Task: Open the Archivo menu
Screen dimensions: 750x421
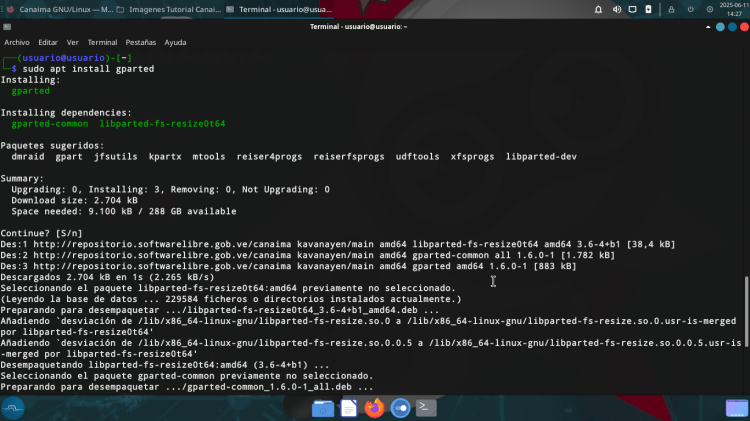Action: pyautogui.click(x=17, y=43)
